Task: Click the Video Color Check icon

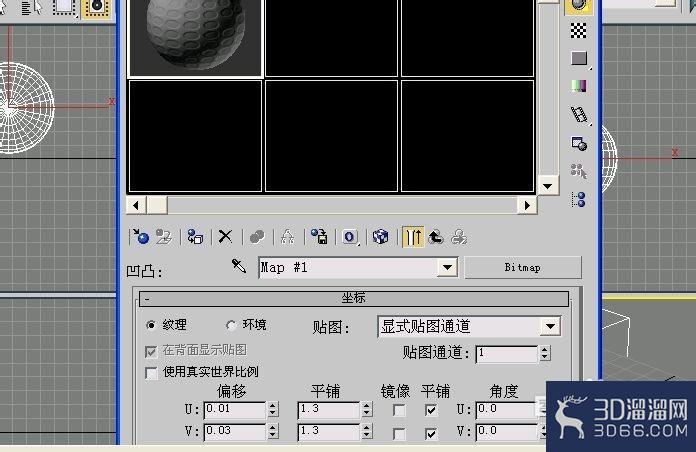Action: pyautogui.click(x=579, y=86)
